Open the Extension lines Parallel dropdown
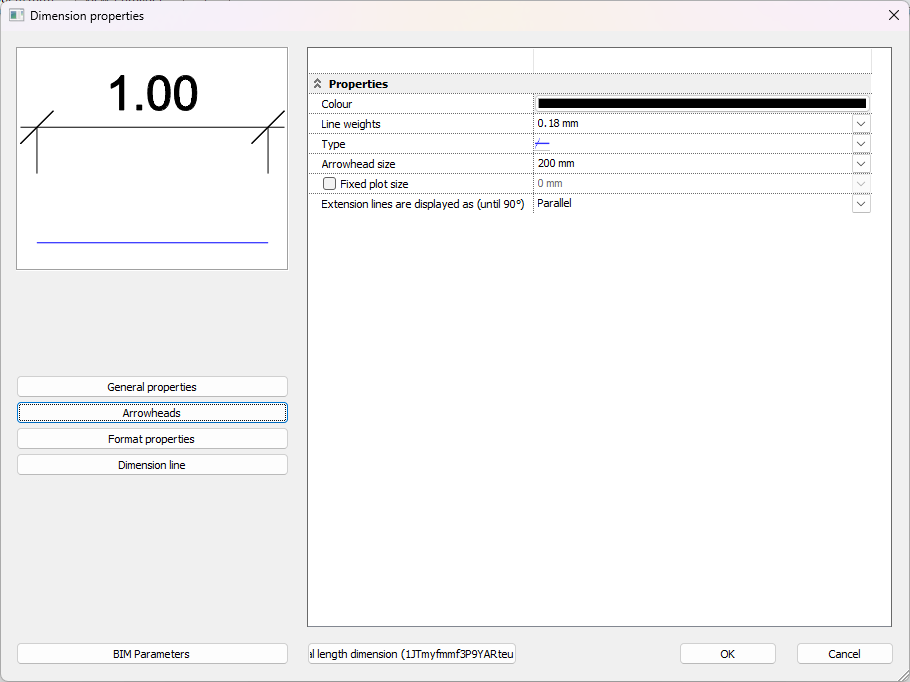The height and width of the screenshot is (682, 910). point(861,204)
